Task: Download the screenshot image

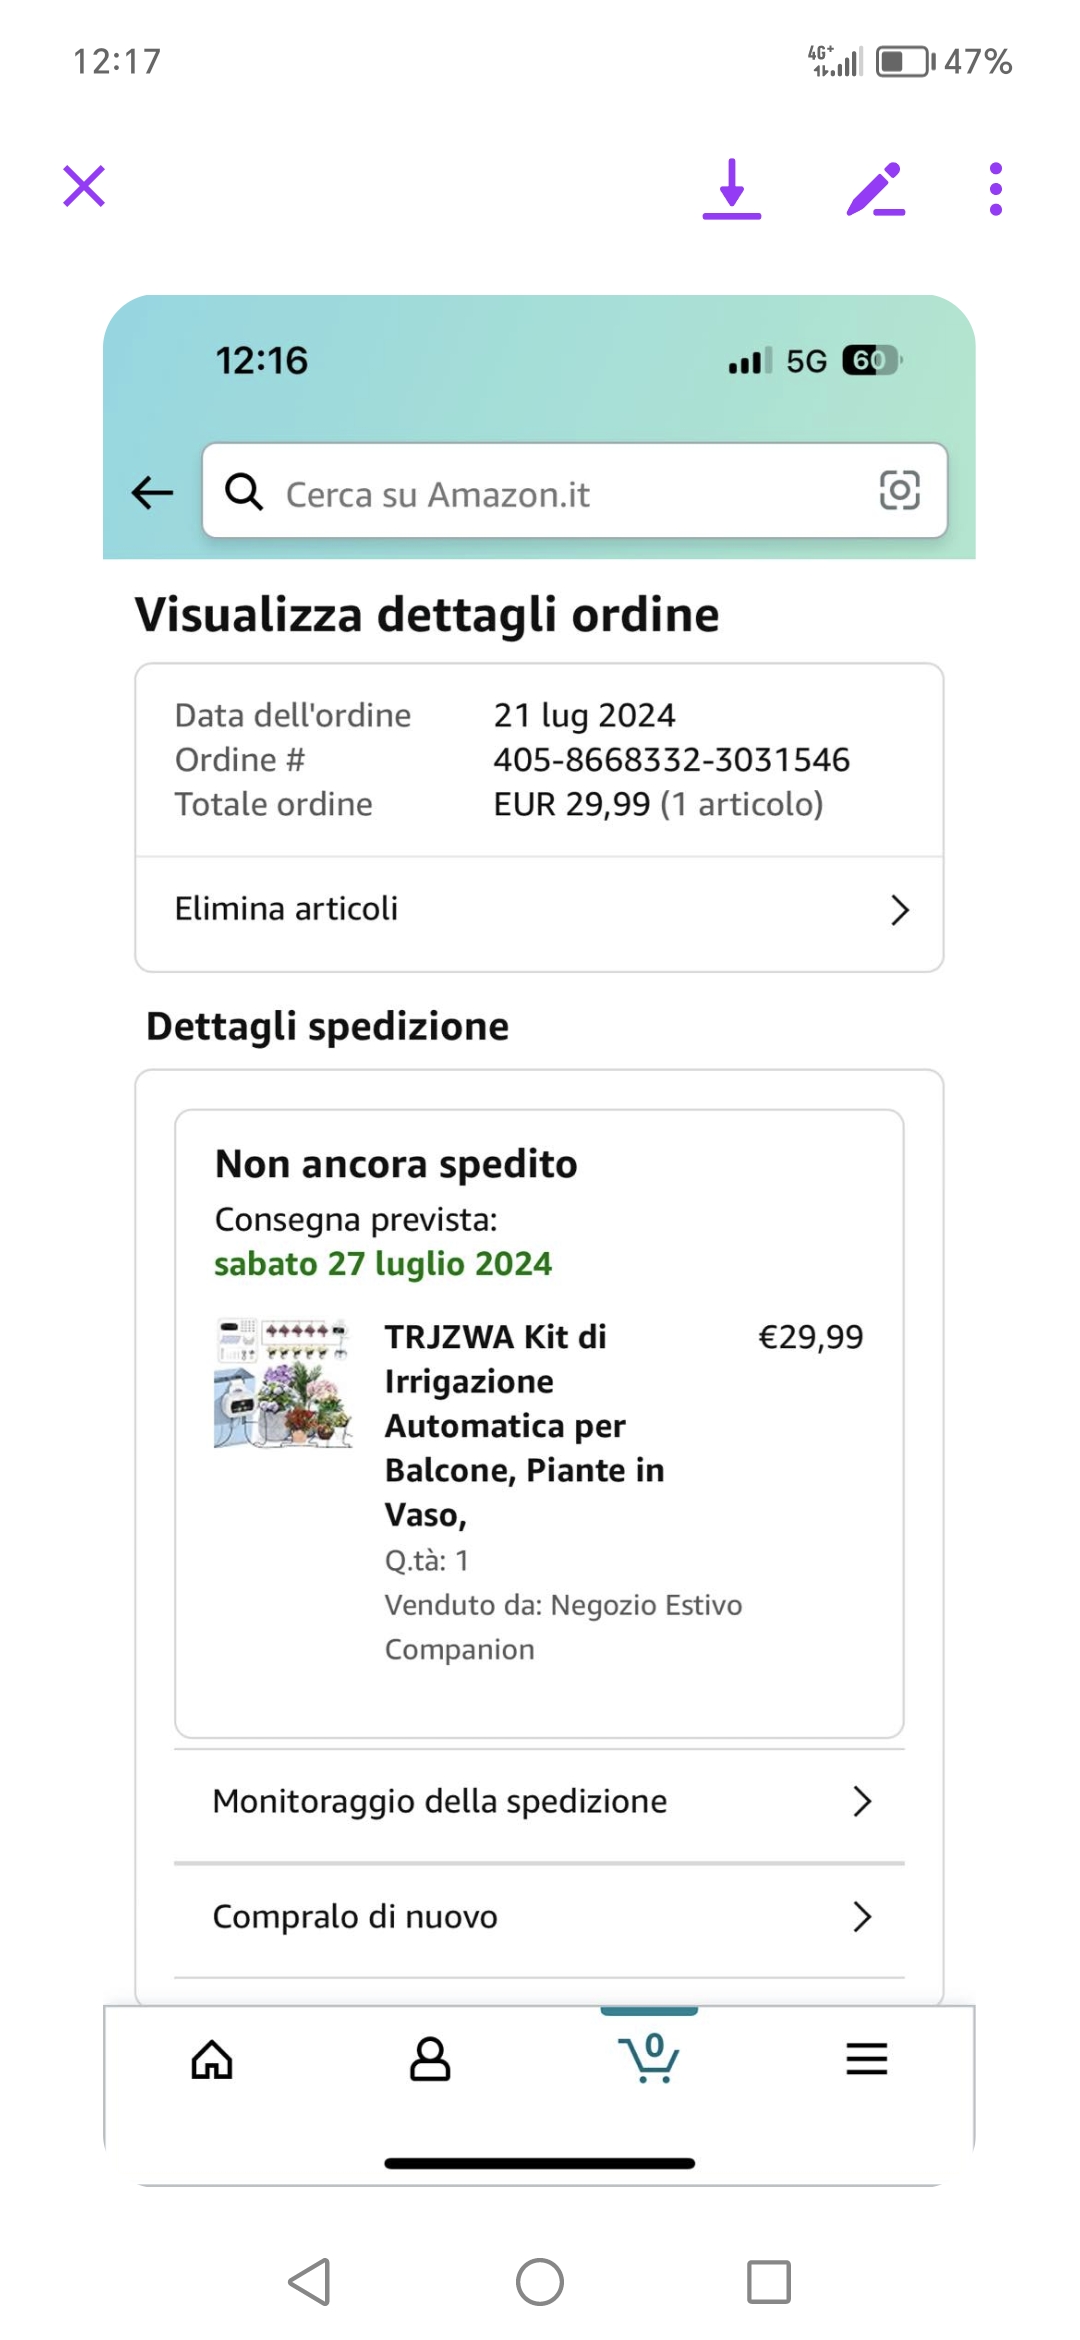Action: 732,188
